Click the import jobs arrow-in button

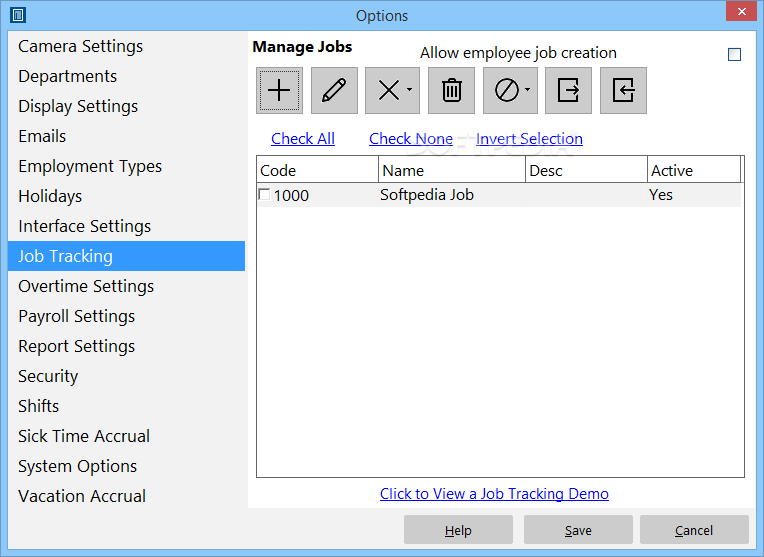coord(623,91)
